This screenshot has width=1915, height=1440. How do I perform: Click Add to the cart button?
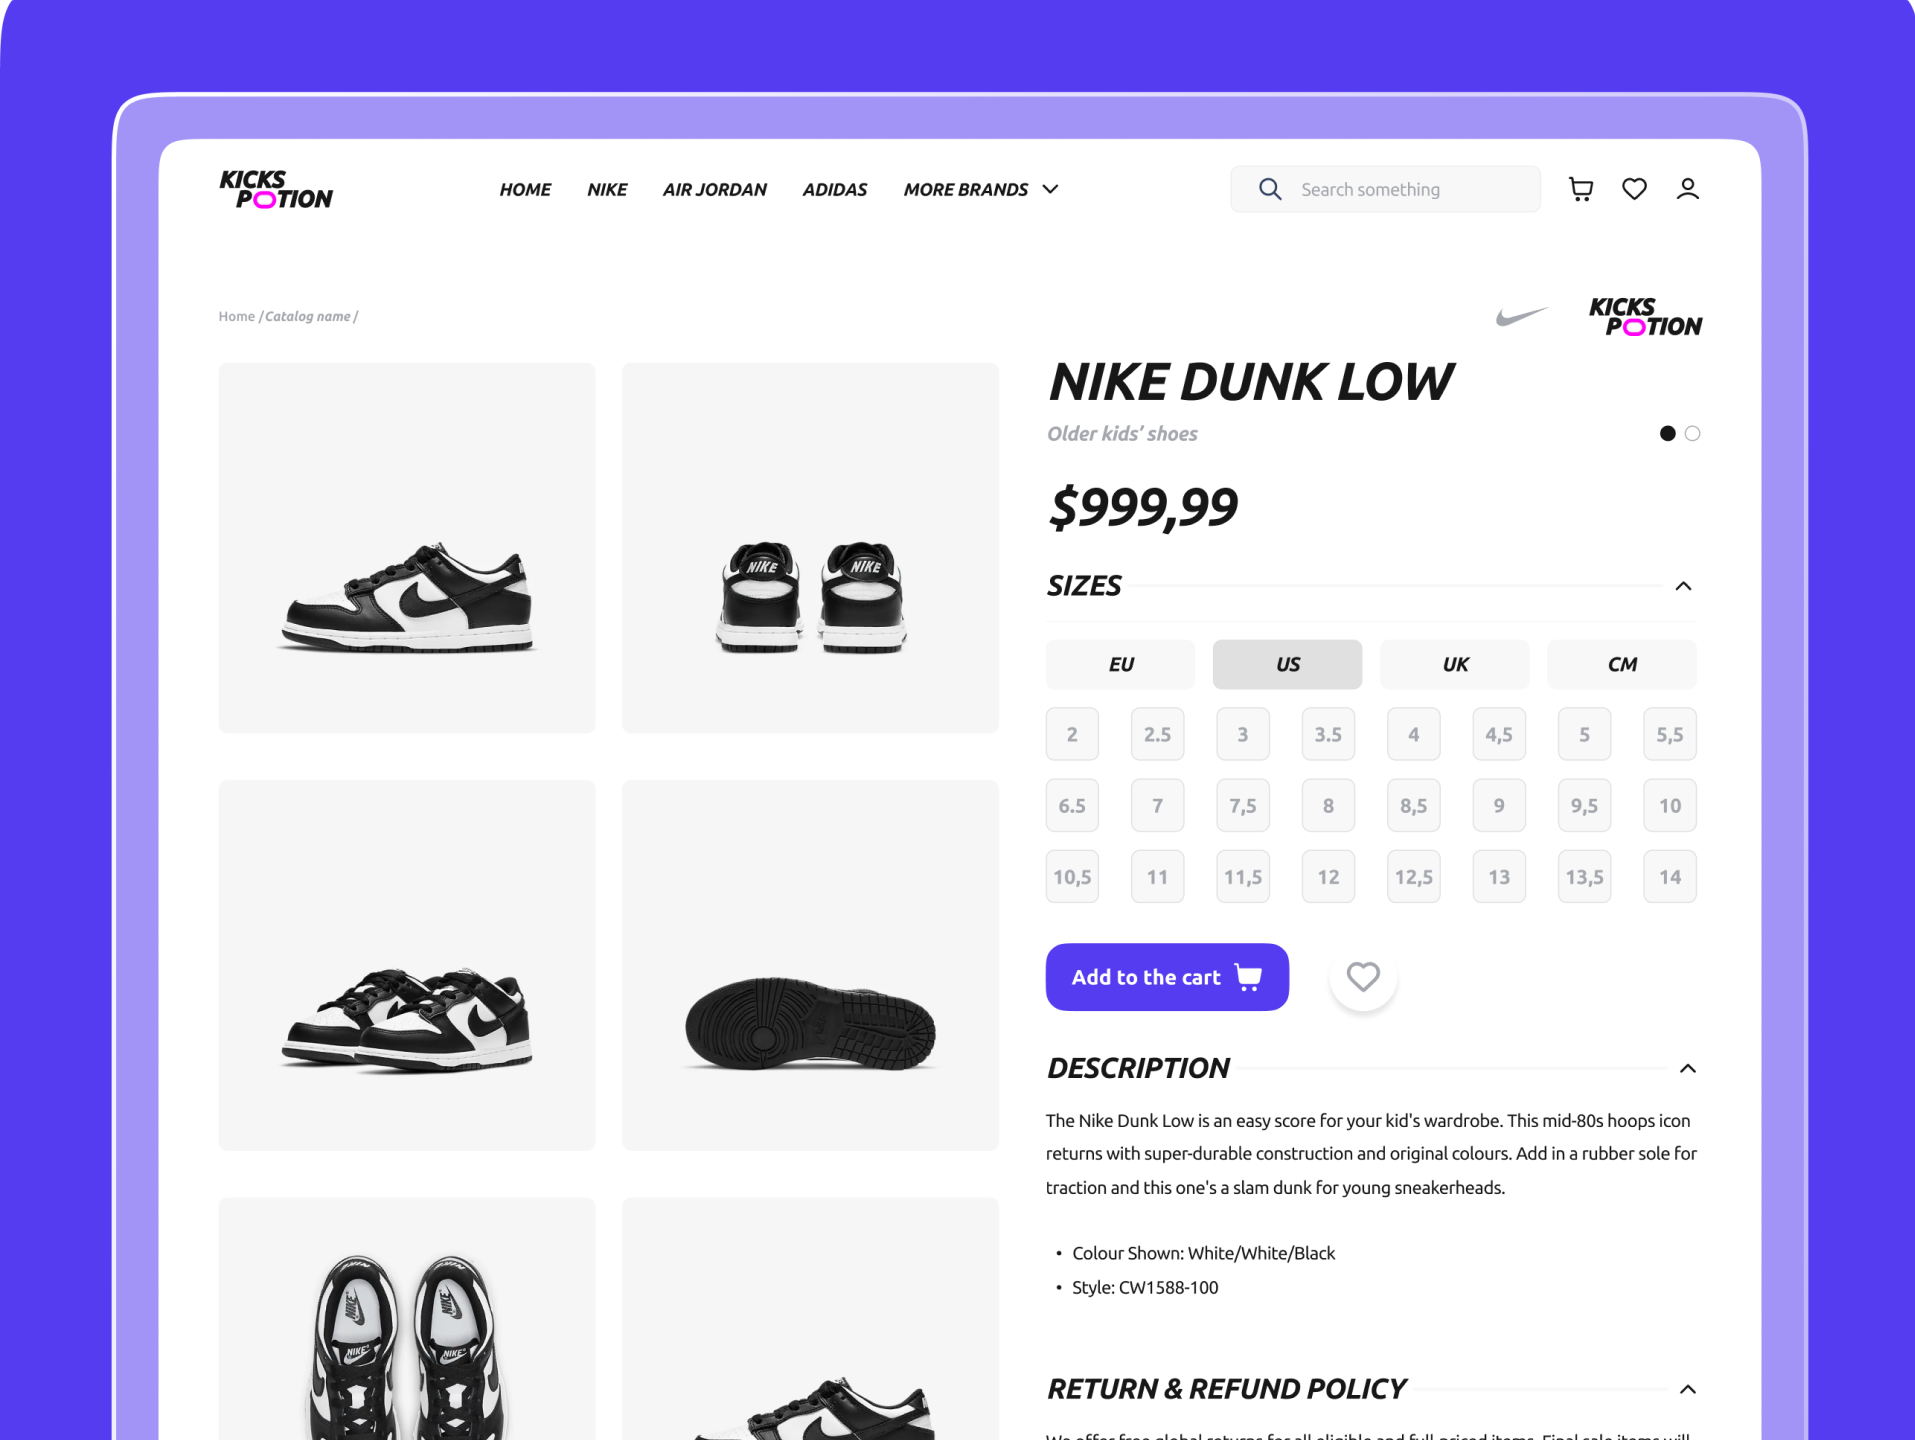point(1167,977)
